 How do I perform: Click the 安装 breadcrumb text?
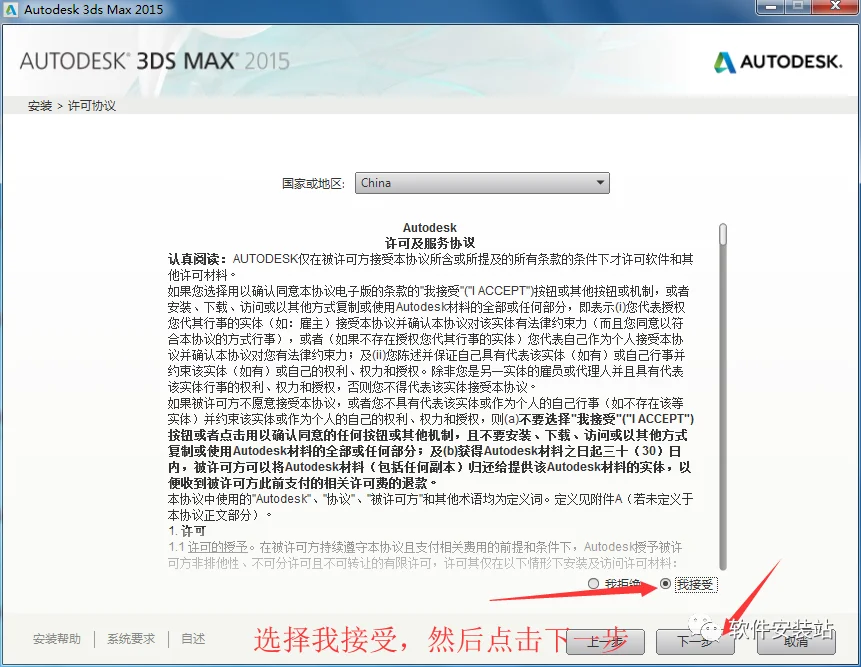(x=40, y=106)
